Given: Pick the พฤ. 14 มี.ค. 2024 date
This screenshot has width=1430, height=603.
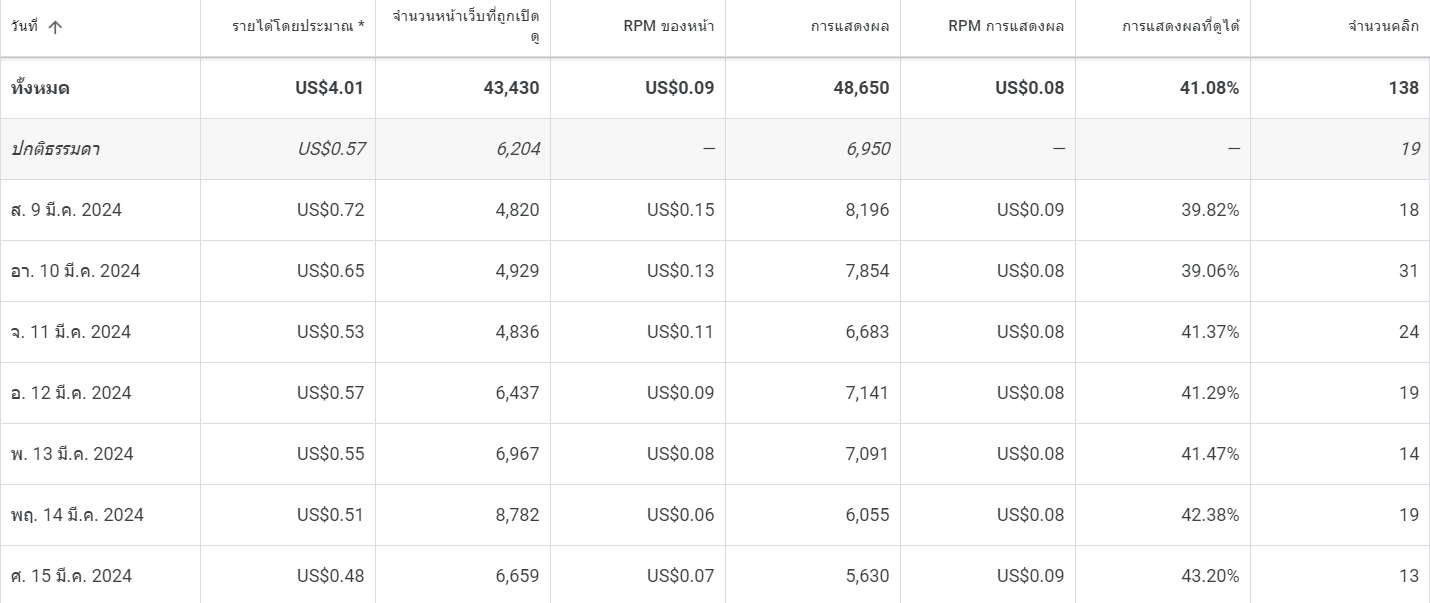Looking at the screenshot, I should point(77,515).
